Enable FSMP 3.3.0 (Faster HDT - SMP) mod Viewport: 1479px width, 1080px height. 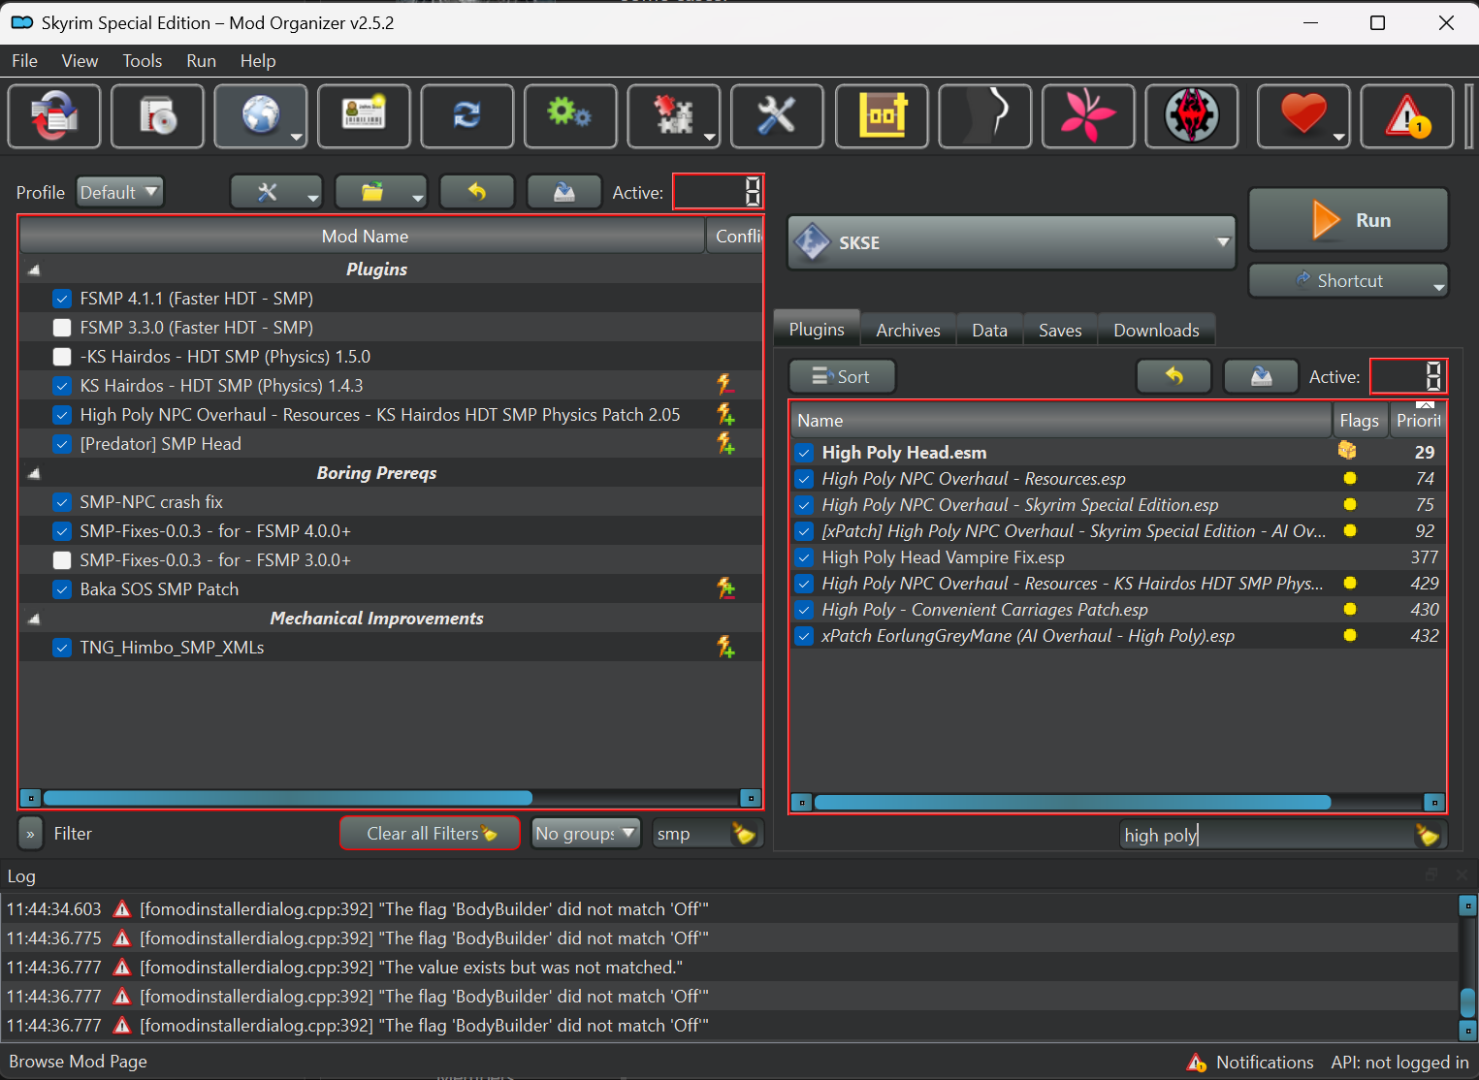[x=62, y=327]
